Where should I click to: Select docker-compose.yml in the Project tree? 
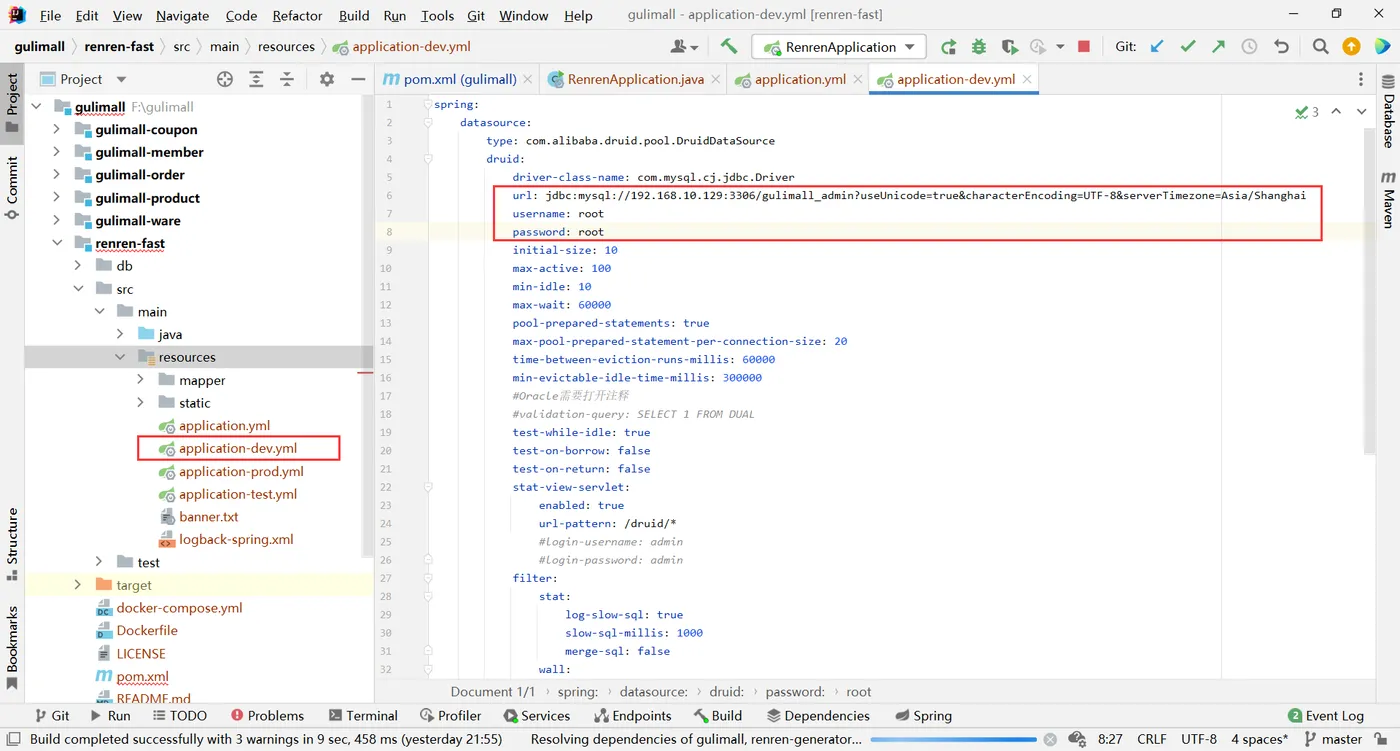click(x=179, y=608)
